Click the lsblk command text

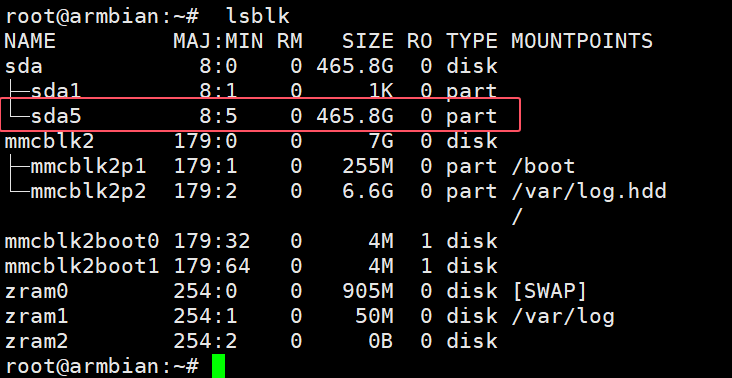(x=258, y=16)
